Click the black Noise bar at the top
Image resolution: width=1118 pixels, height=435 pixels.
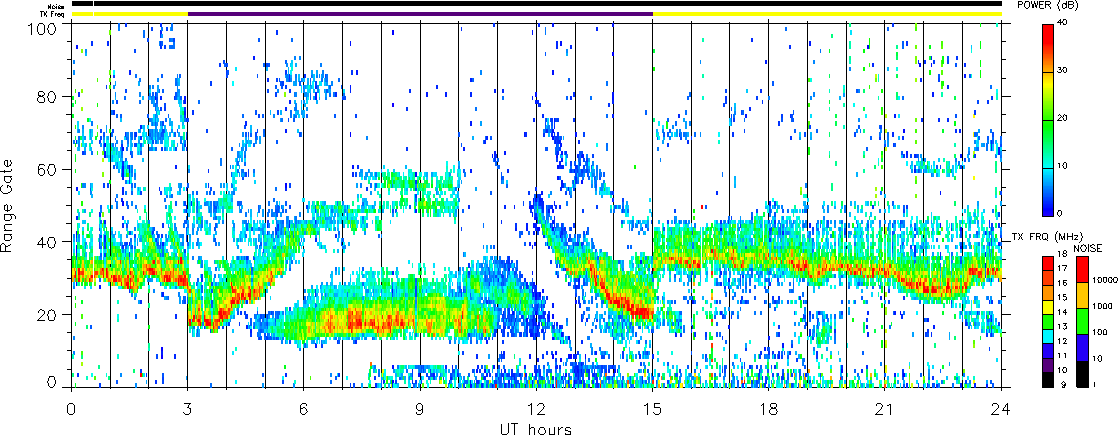coord(537,4)
